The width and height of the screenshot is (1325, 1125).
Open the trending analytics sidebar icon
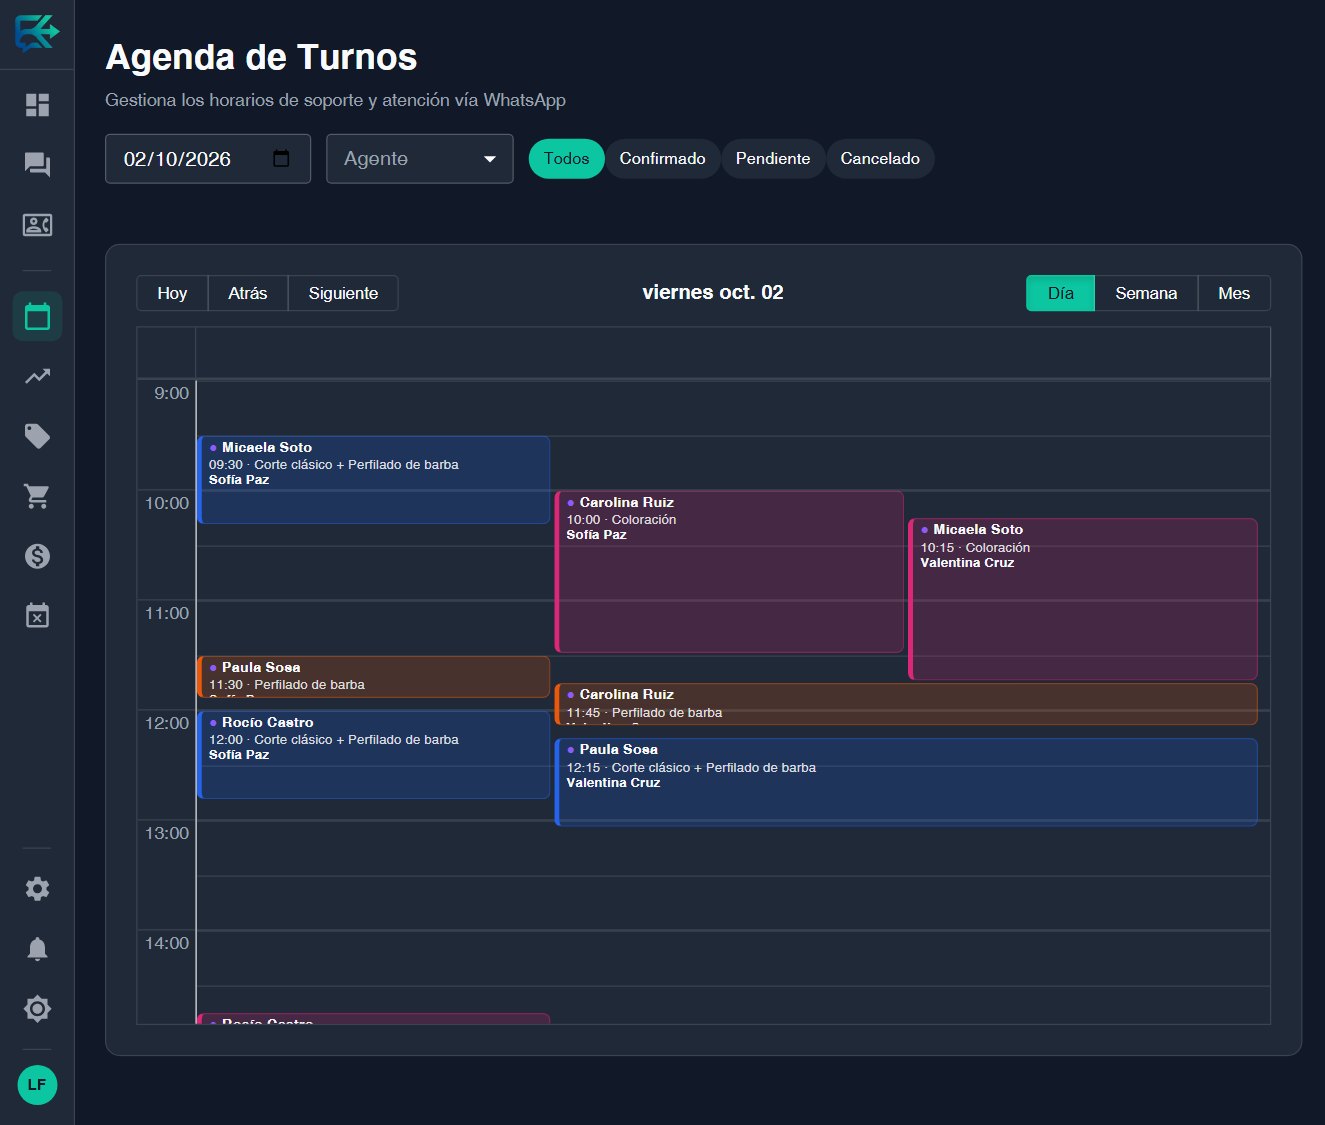click(37, 376)
